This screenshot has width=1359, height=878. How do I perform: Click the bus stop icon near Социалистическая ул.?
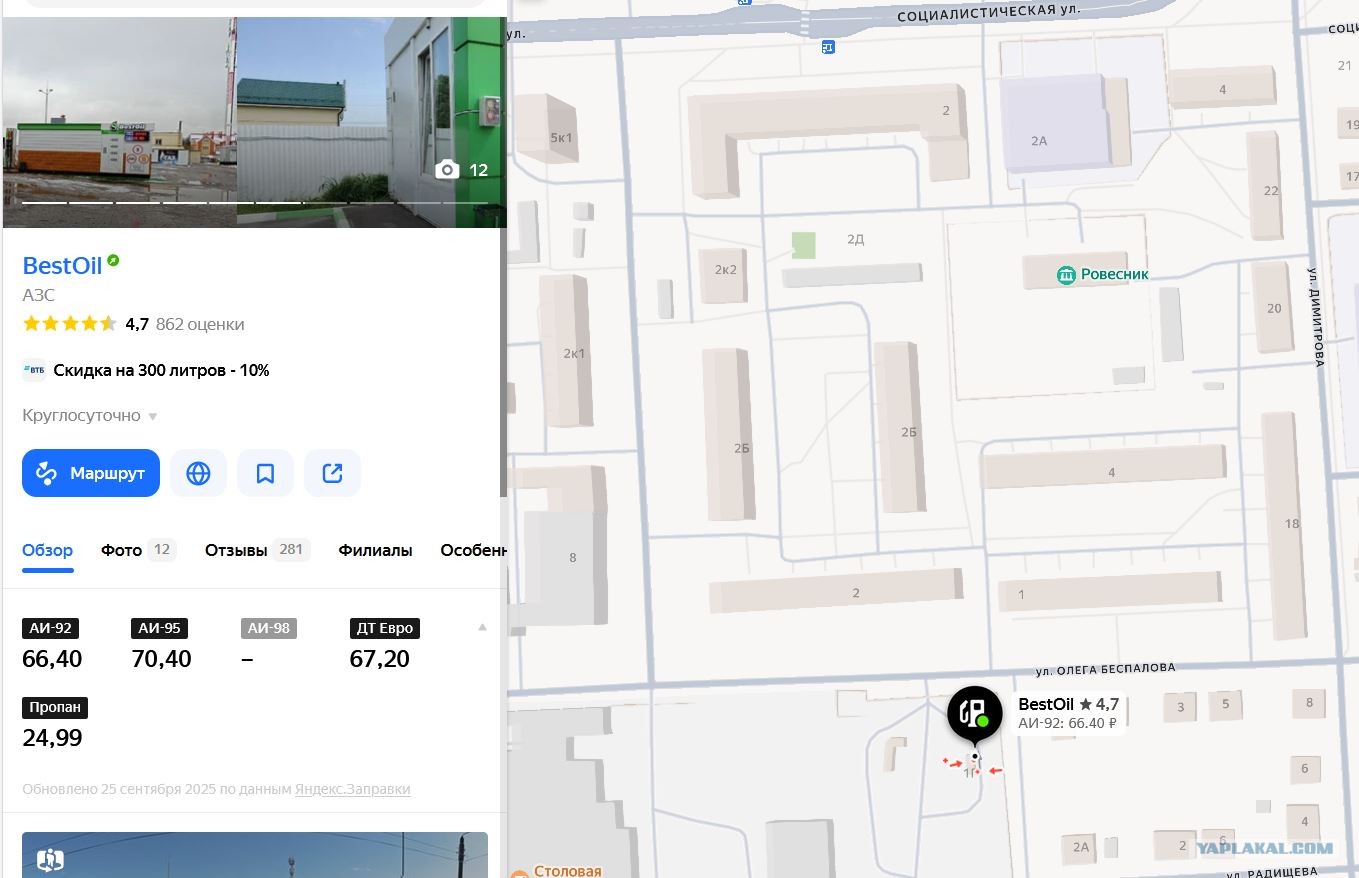coord(828,46)
